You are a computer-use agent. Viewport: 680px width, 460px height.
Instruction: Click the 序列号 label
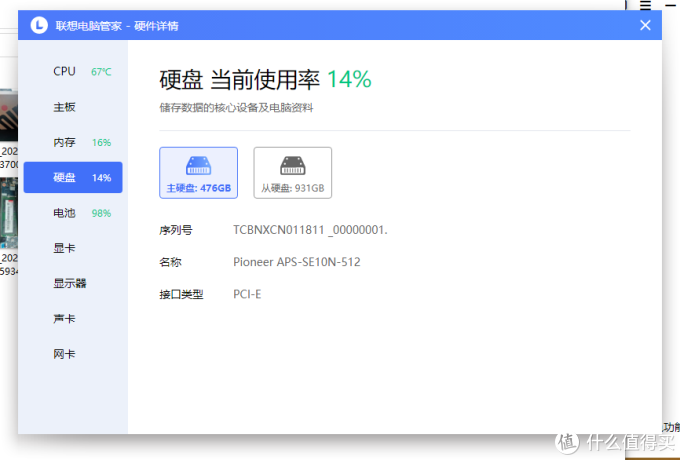pos(176,230)
